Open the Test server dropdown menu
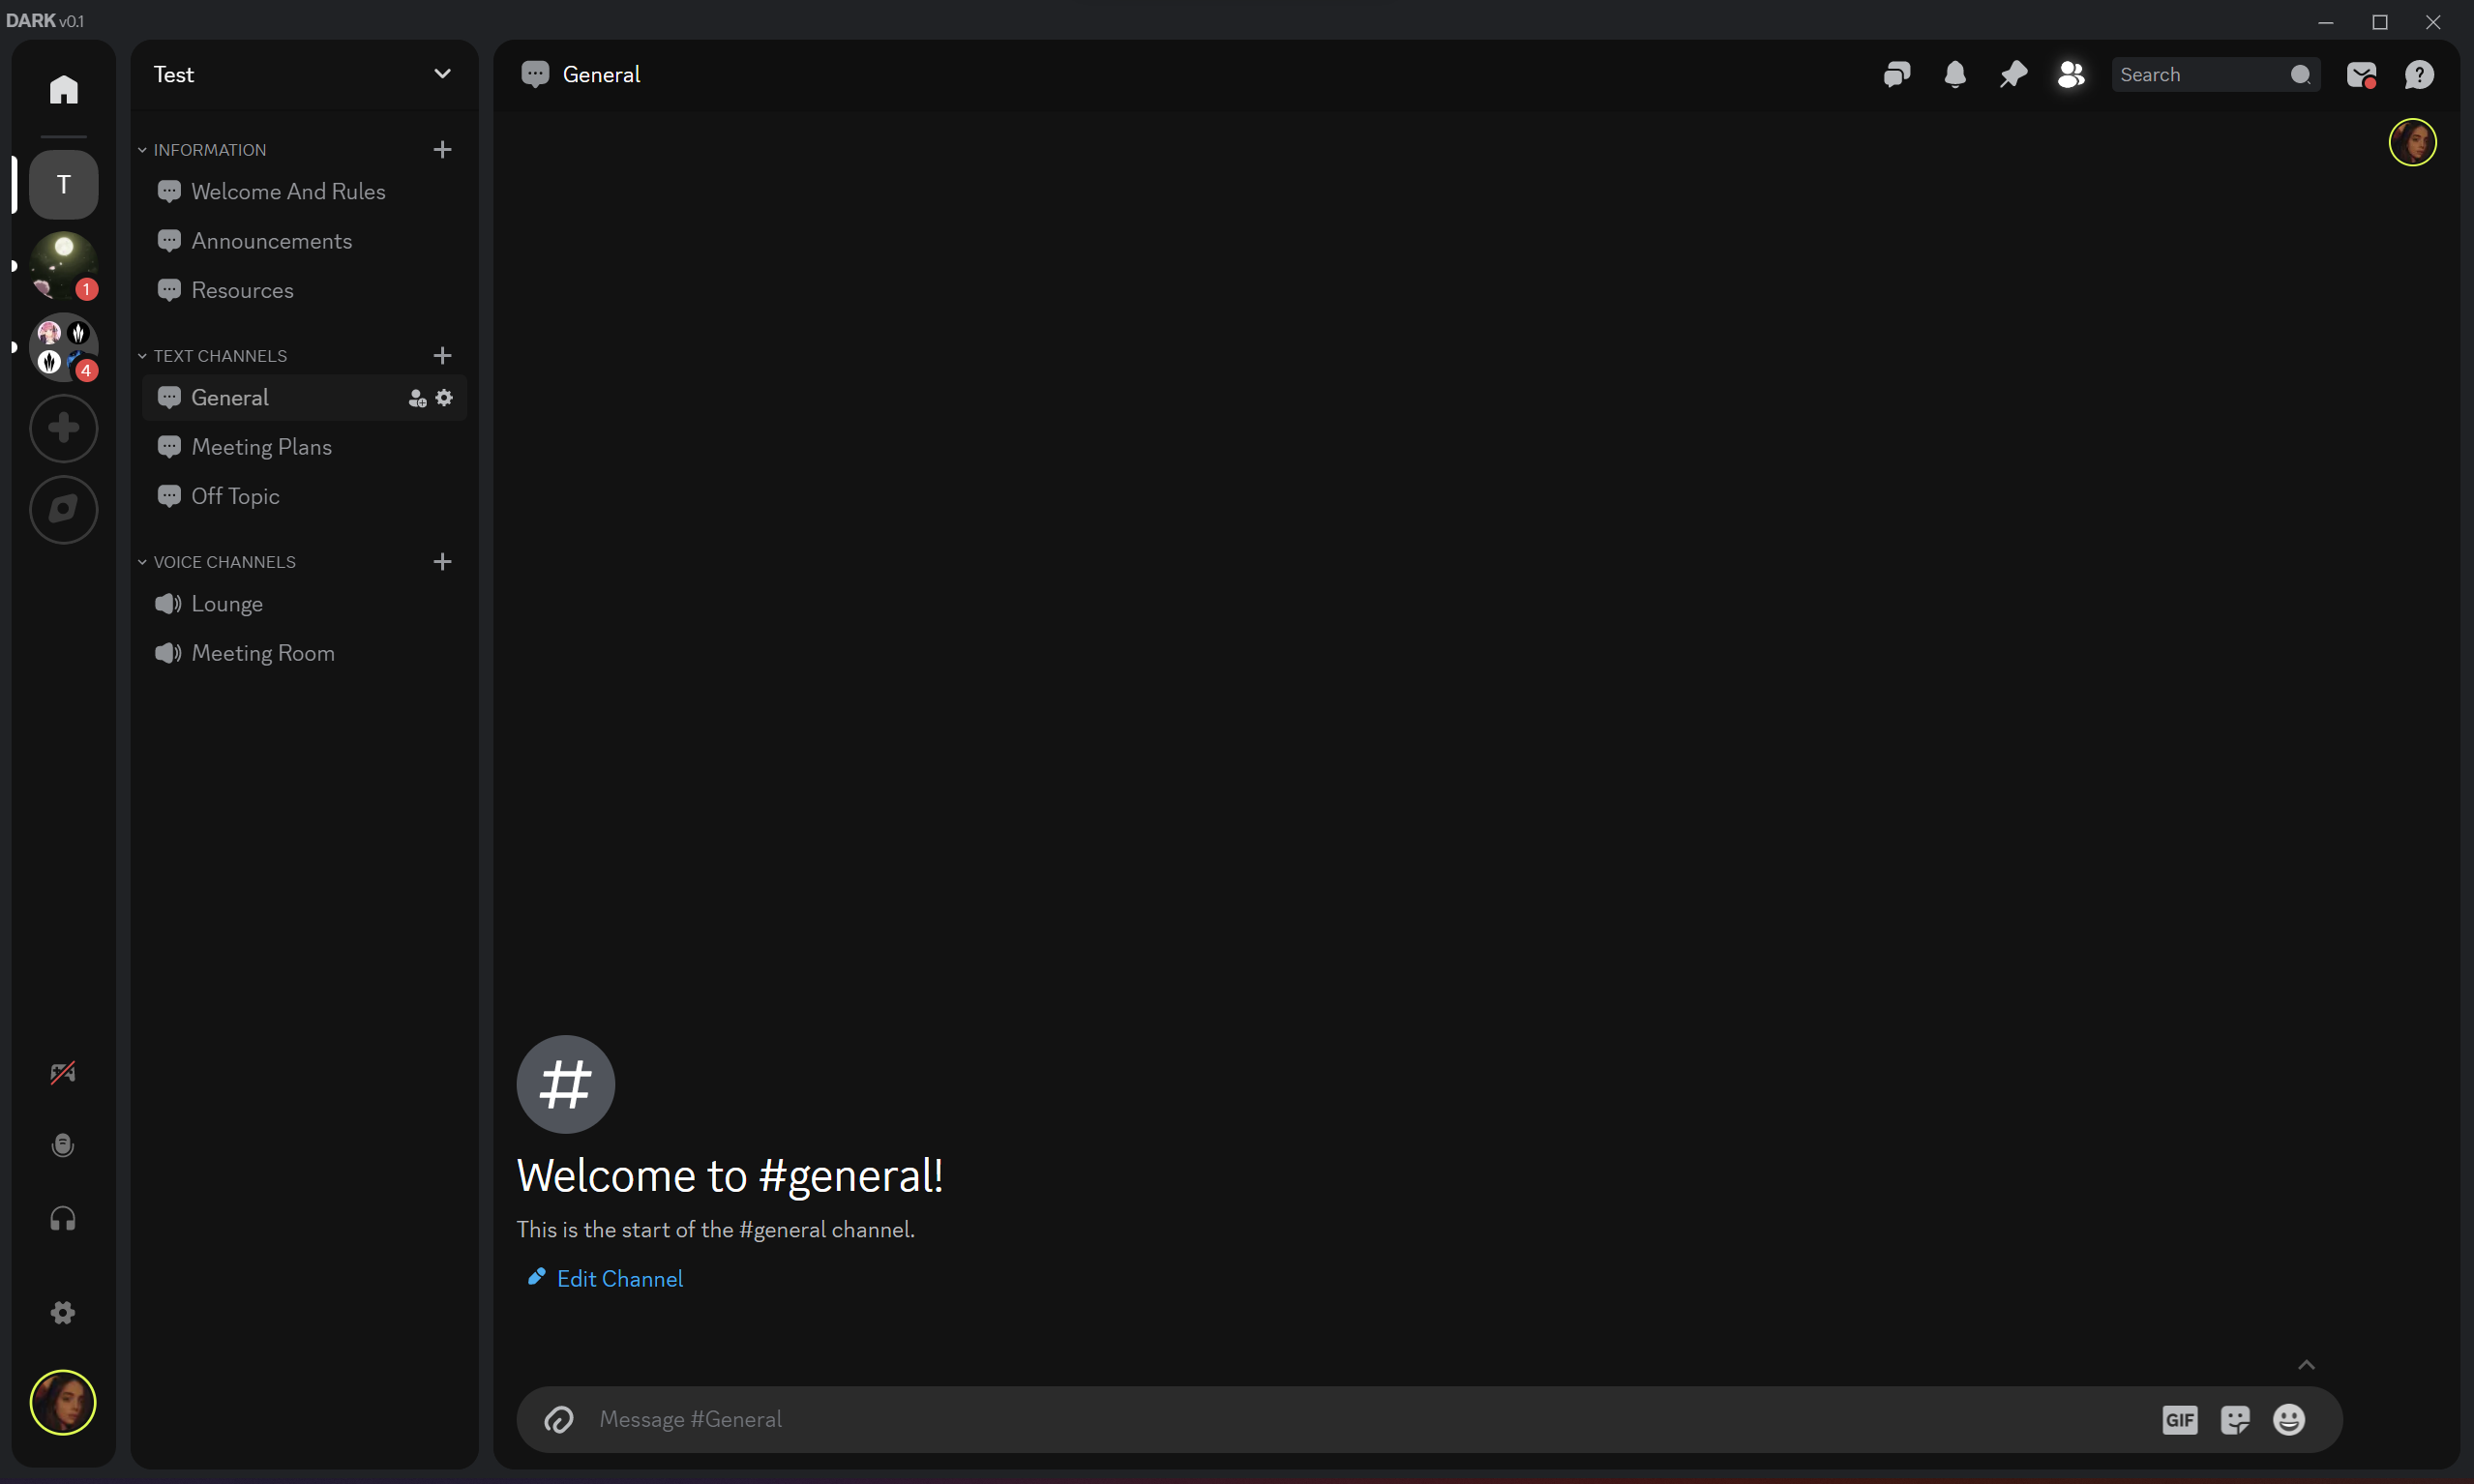This screenshot has height=1484, width=2474. click(442, 74)
